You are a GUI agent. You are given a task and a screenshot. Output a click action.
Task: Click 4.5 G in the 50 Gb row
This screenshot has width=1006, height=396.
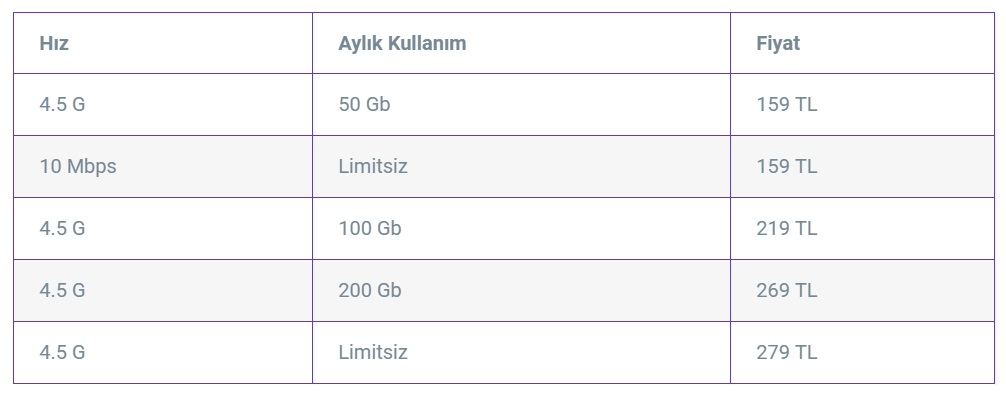tap(62, 105)
